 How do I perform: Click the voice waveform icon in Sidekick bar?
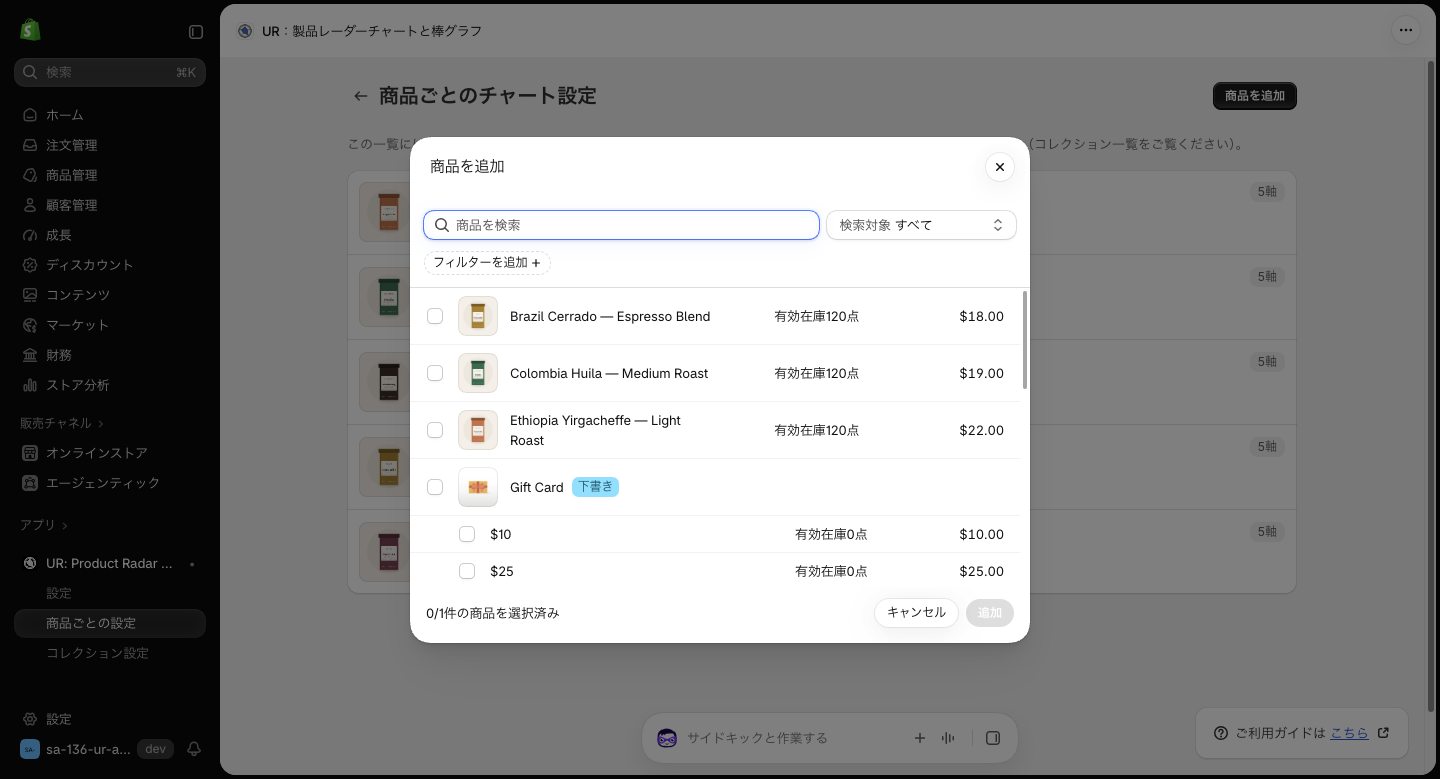(948, 738)
